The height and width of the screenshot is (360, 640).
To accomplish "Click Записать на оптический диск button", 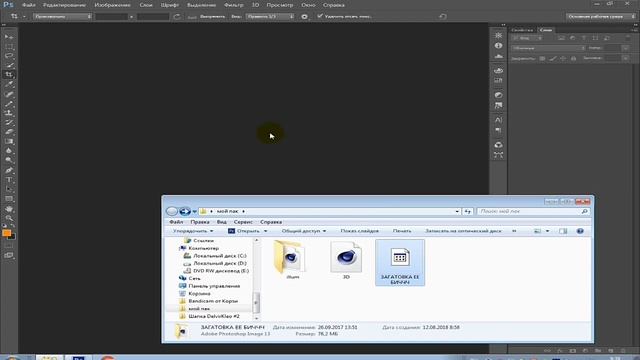I will click(463, 231).
